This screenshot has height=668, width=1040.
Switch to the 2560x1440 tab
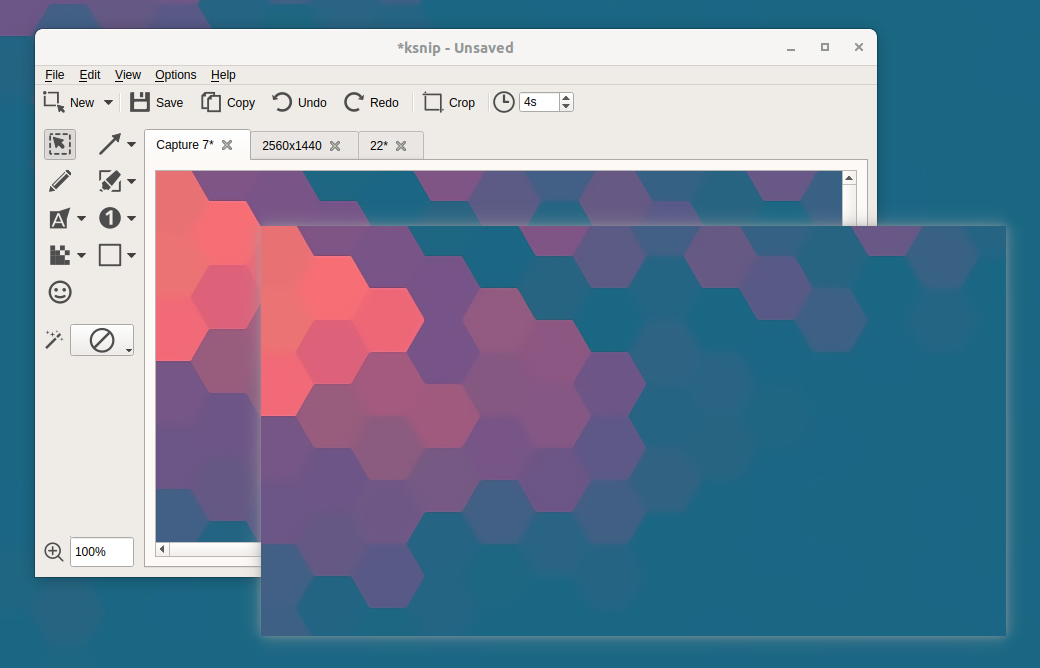tap(294, 145)
